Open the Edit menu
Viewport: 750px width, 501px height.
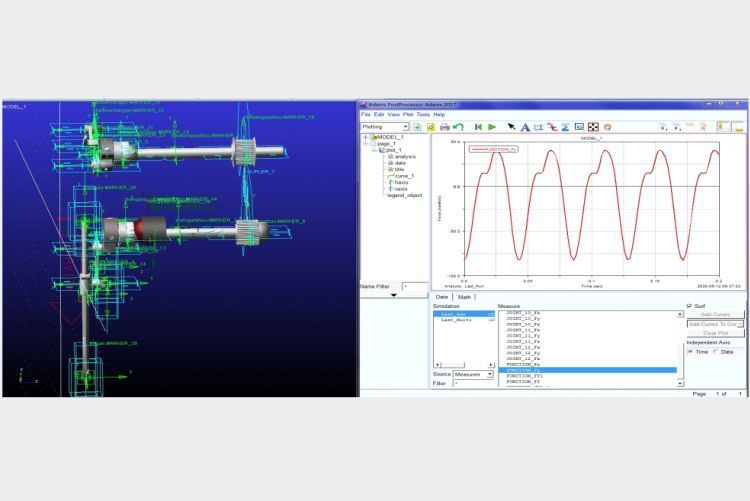pyautogui.click(x=379, y=115)
